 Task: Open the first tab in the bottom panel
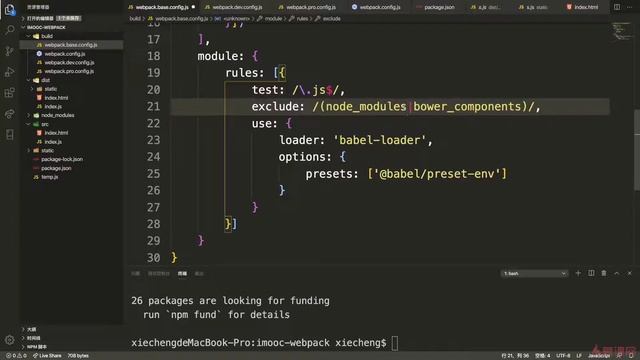(136, 273)
